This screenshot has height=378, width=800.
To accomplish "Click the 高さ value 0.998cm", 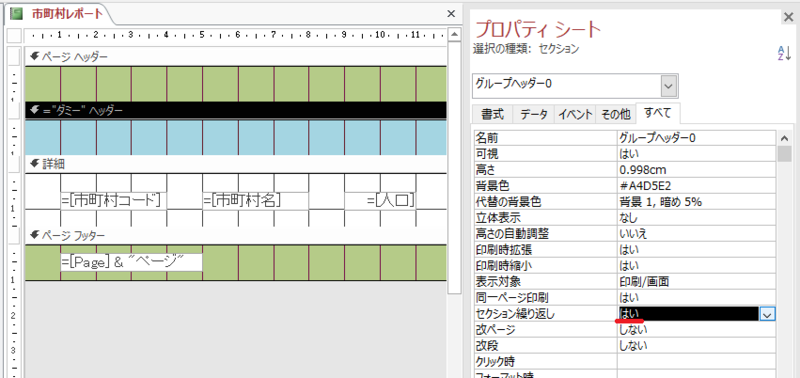I will click(x=696, y=170).
